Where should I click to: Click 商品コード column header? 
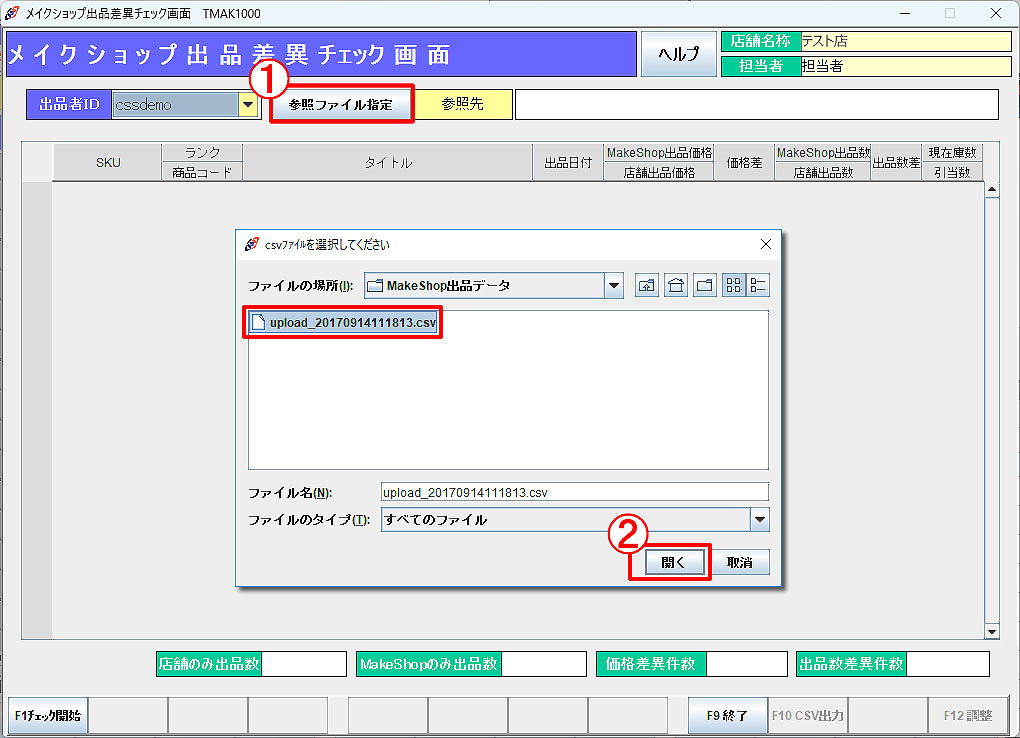[x=202, y=172]
